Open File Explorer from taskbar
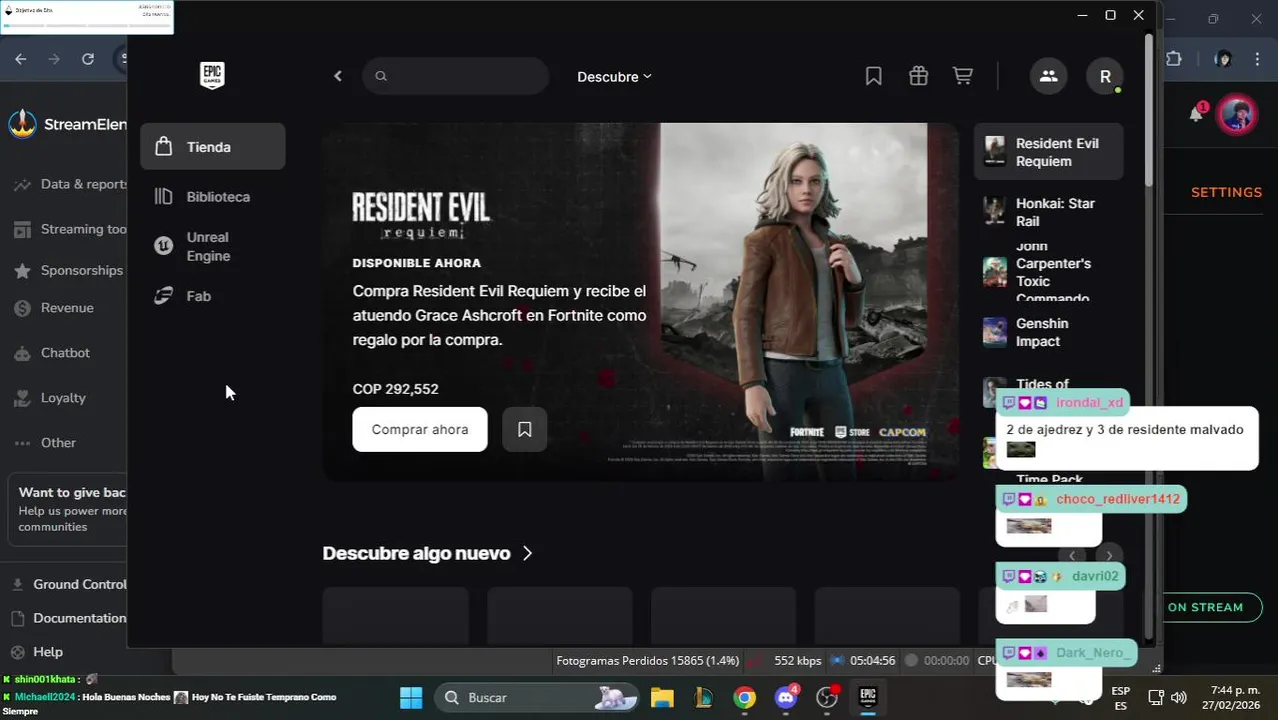Screen dimensions: 1278x720 [x=662, y=697]
